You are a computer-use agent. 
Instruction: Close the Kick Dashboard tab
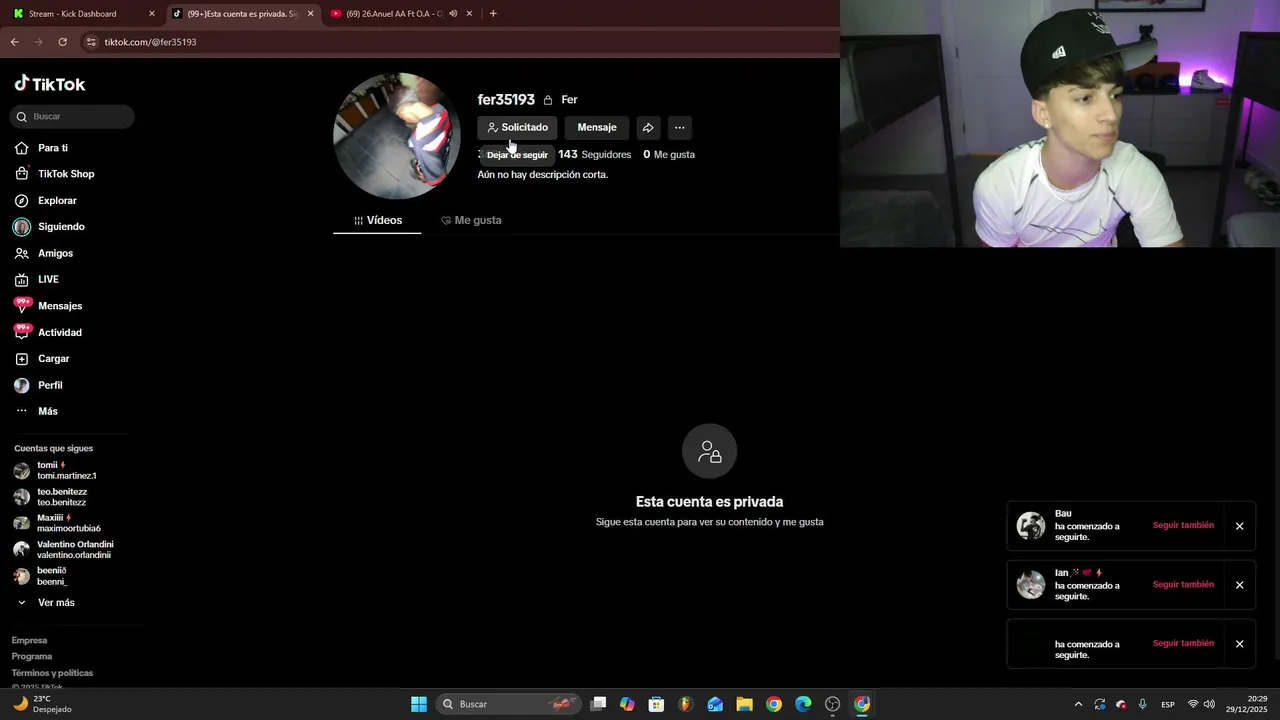pos(152,14)
